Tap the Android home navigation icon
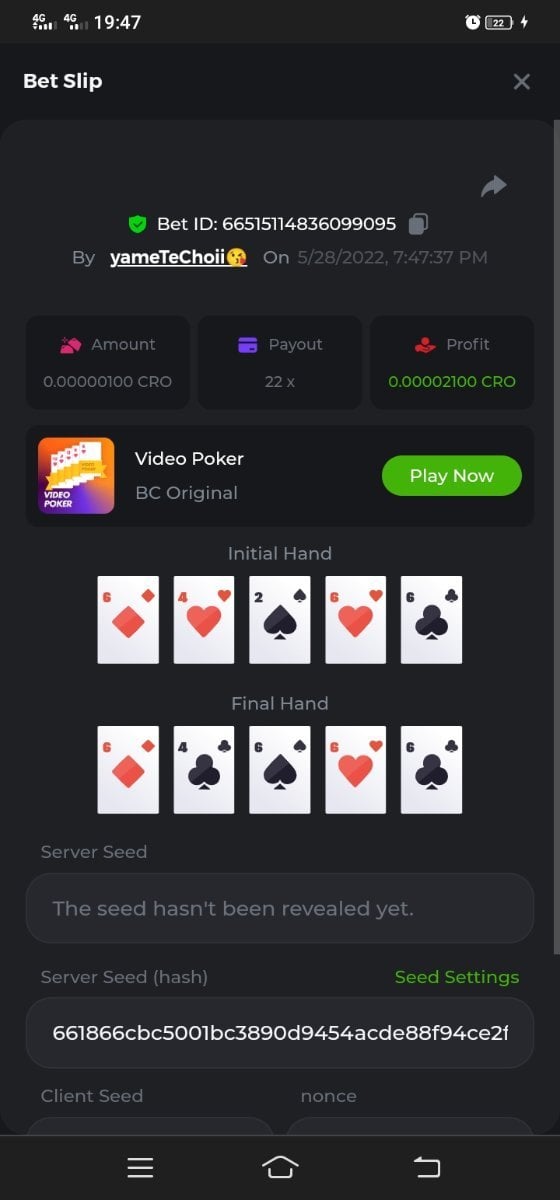560x1200 pixels. click(280, 1167)
